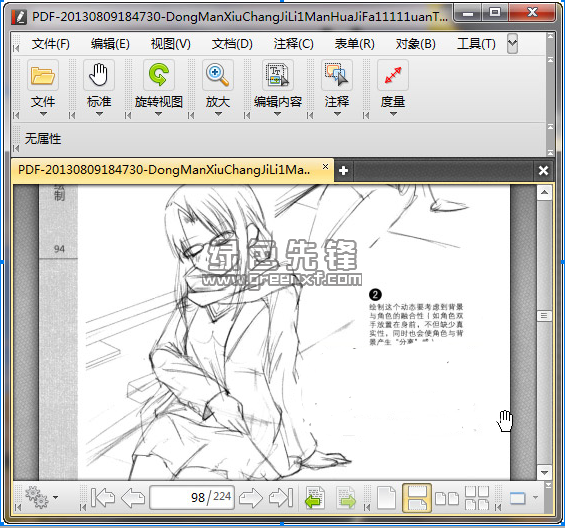Close all tabs with the X button
This screenshot has height=528, width=565.
543,170
